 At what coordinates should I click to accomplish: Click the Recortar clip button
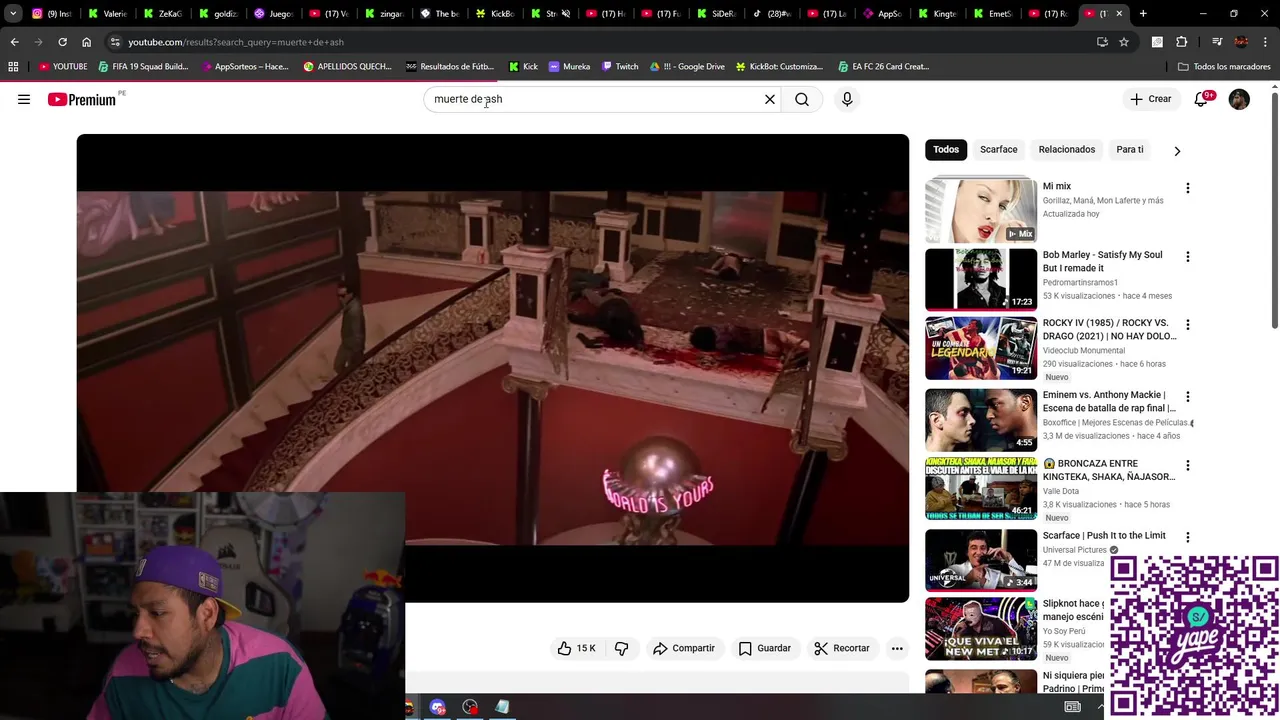pyautogui.click(x=841, y=648)
